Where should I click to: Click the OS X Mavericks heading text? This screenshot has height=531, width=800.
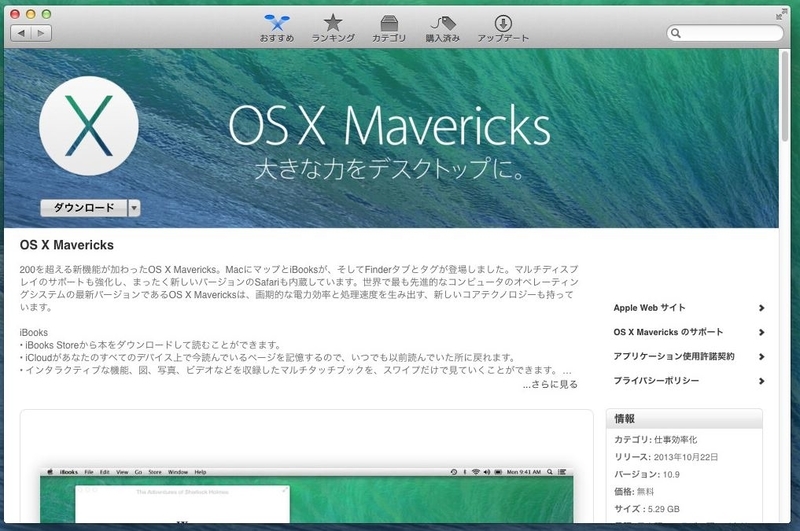(x=67, y=245)
